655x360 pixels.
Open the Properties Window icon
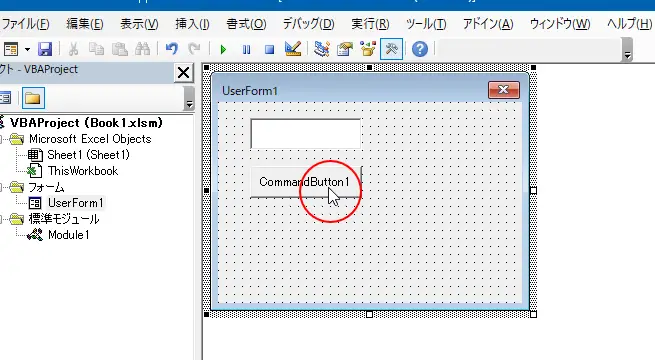pos(345,49)
